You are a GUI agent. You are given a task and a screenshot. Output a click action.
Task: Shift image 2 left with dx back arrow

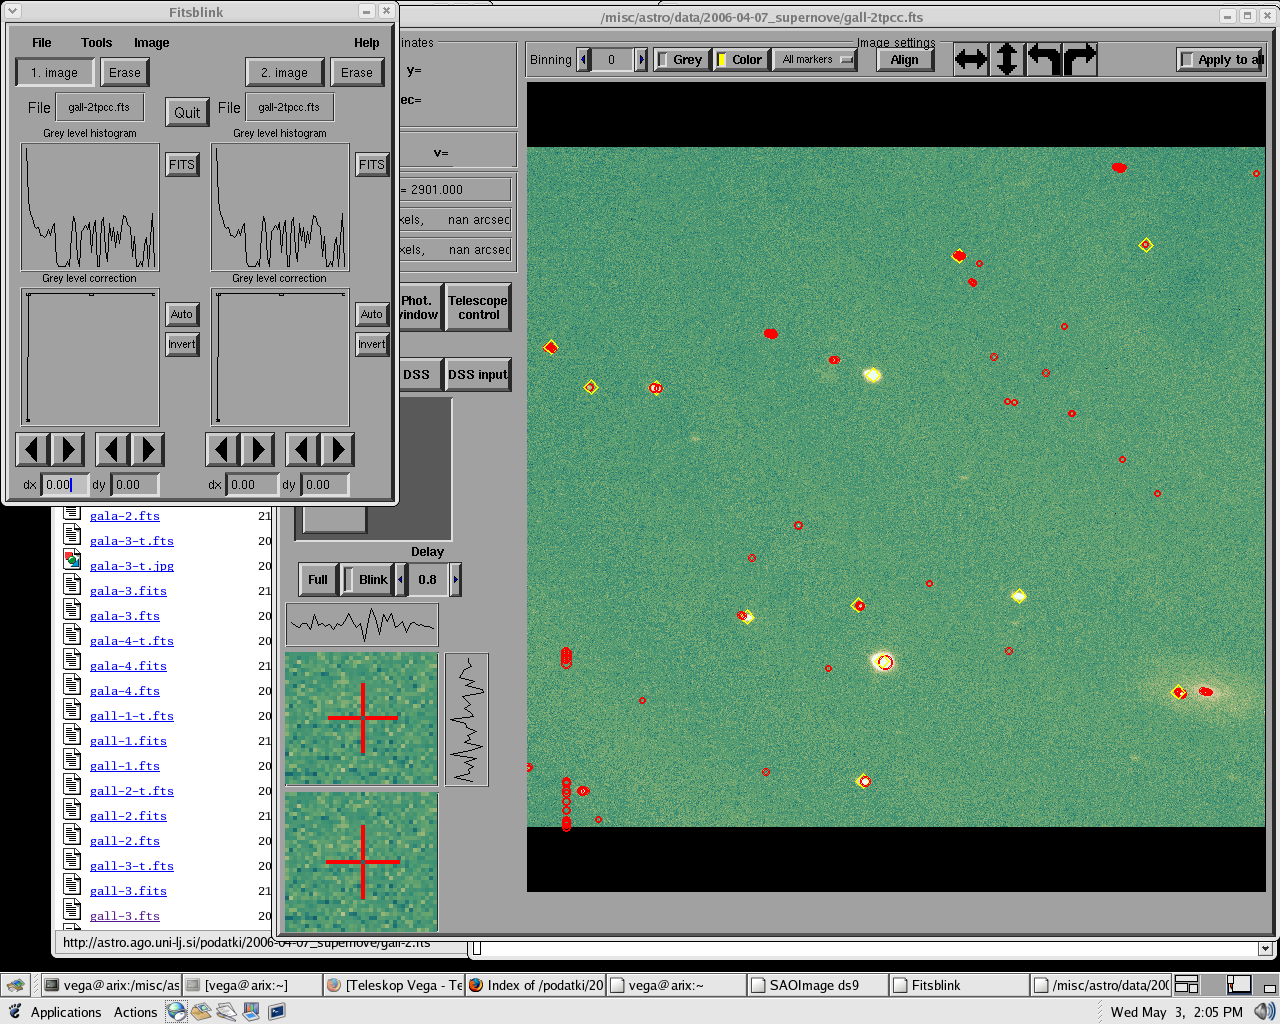222,450
